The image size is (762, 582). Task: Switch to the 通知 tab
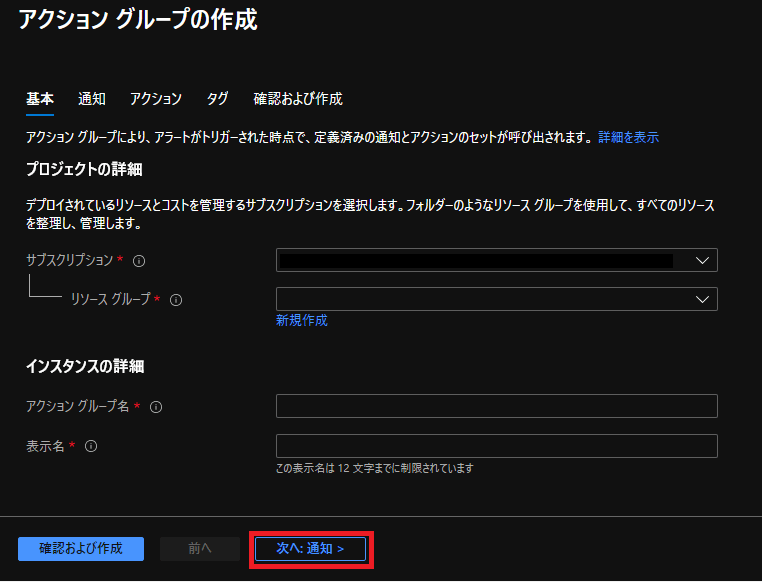tap(92, 99)
